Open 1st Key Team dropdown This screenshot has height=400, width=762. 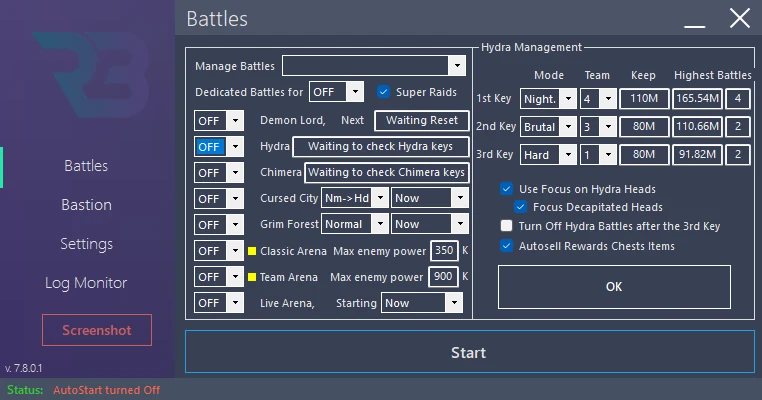pyautogui.click(x=608, y=99)
